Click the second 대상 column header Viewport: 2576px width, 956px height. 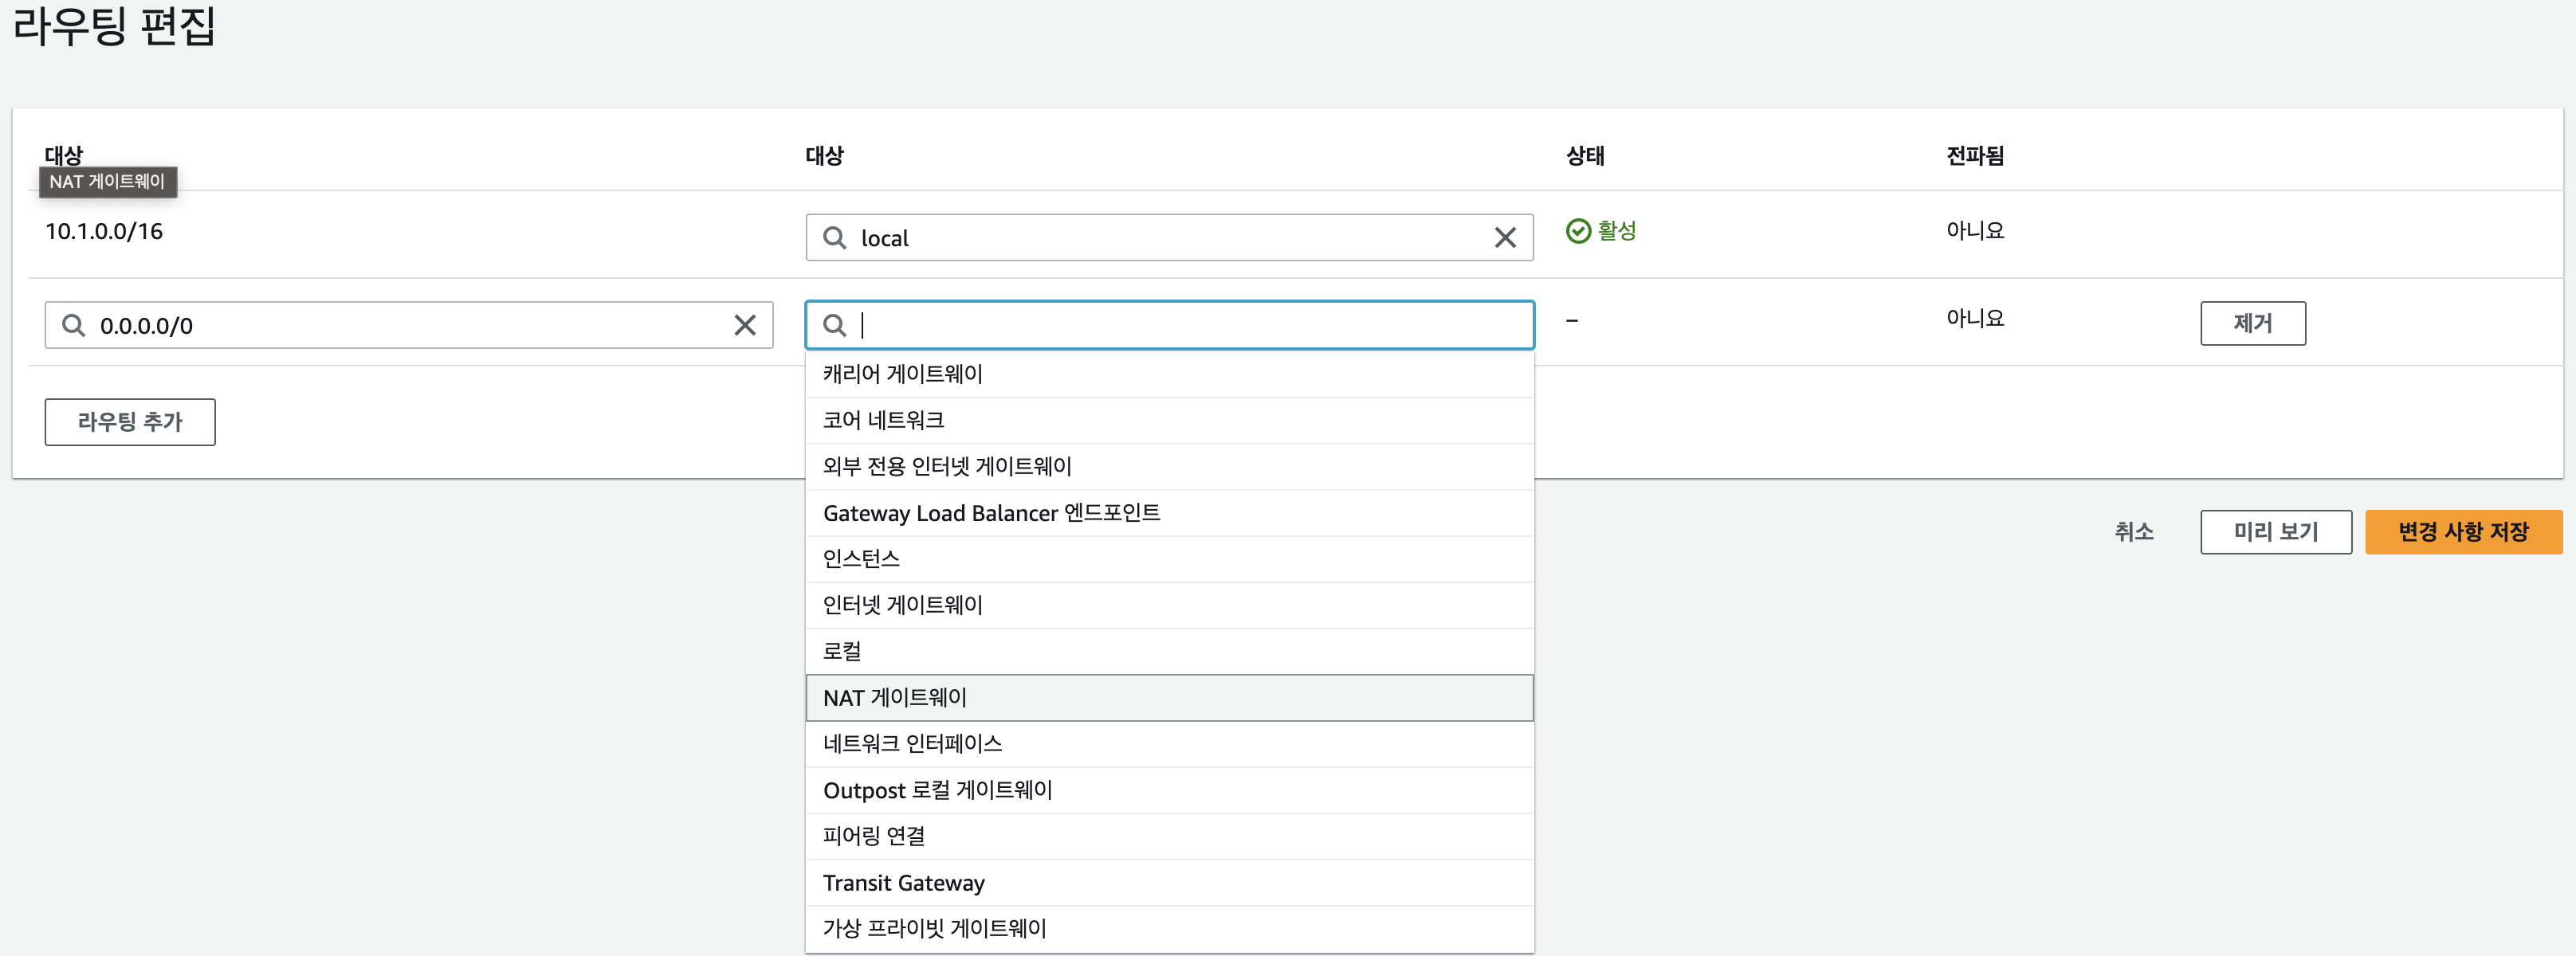(x=825, y=156)
